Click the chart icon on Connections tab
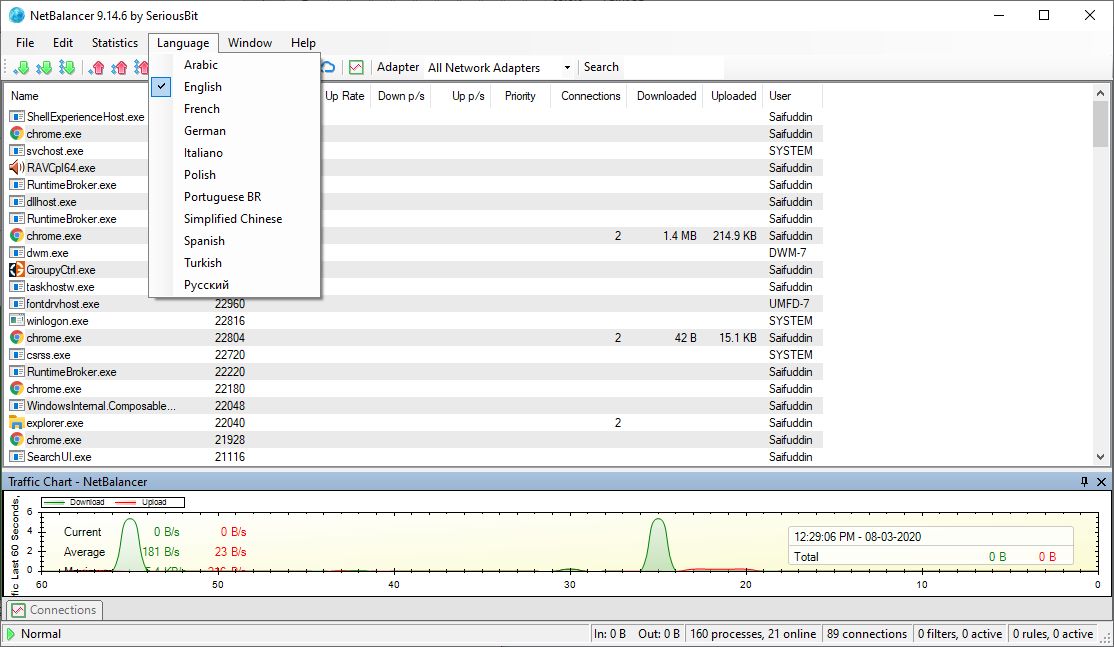 coord(18,610)
